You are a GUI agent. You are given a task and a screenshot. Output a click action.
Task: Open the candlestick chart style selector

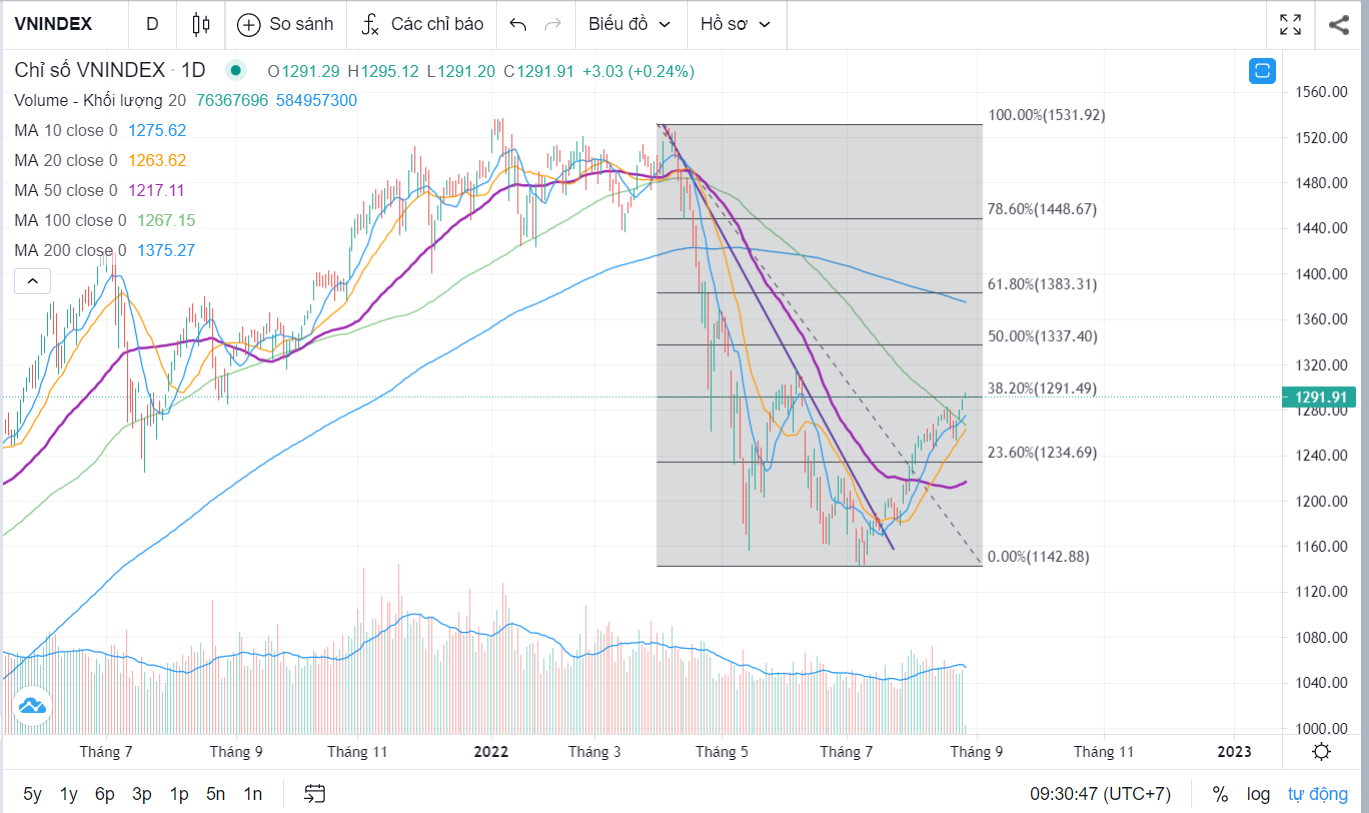(x=201, y=24)
